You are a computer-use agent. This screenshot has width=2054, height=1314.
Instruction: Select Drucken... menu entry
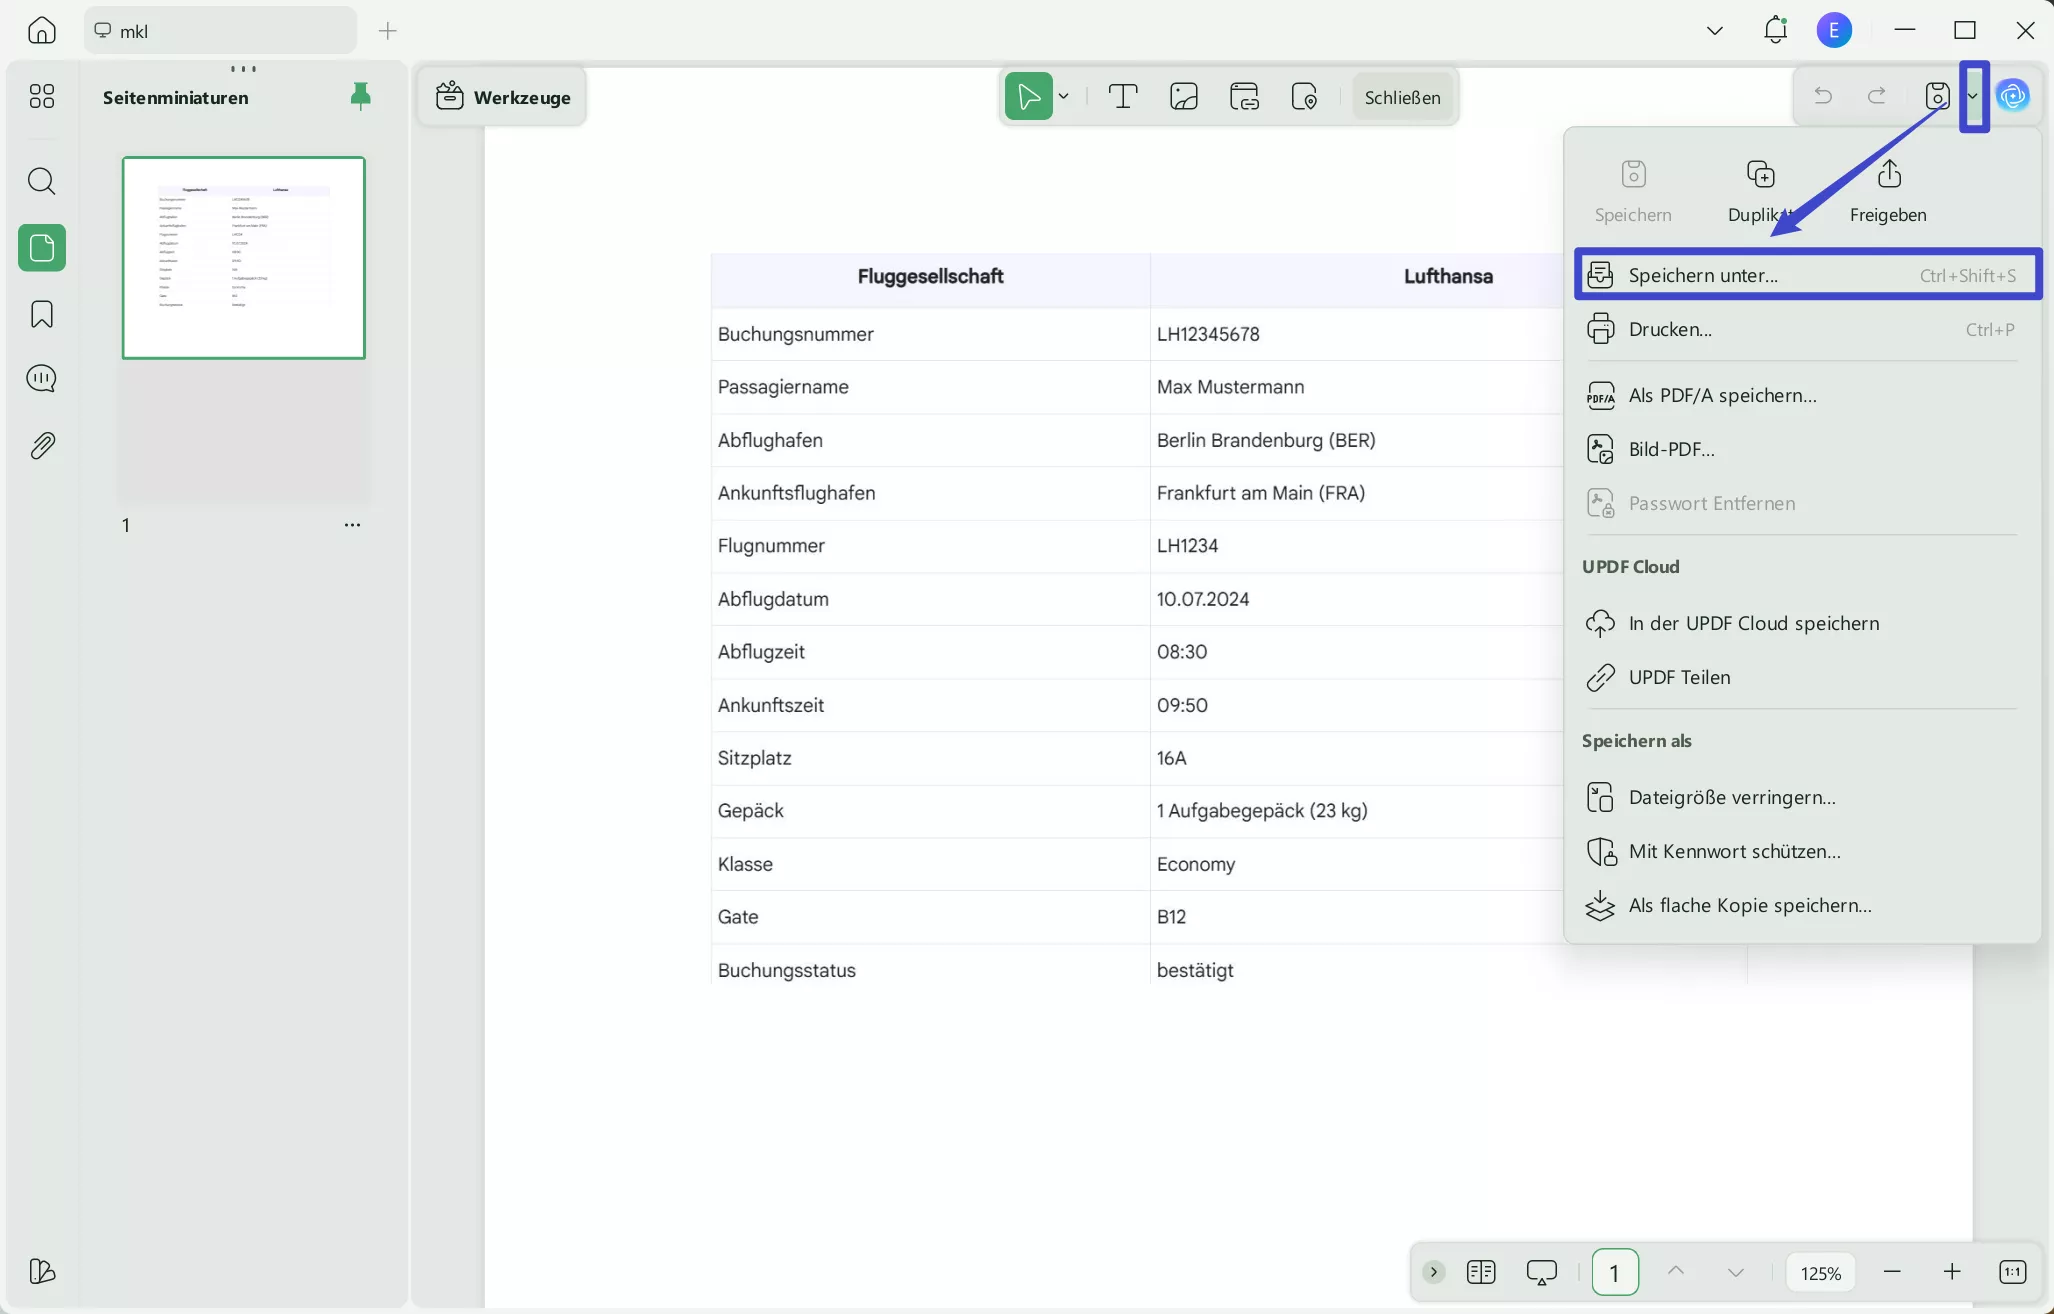[1802, 329]
